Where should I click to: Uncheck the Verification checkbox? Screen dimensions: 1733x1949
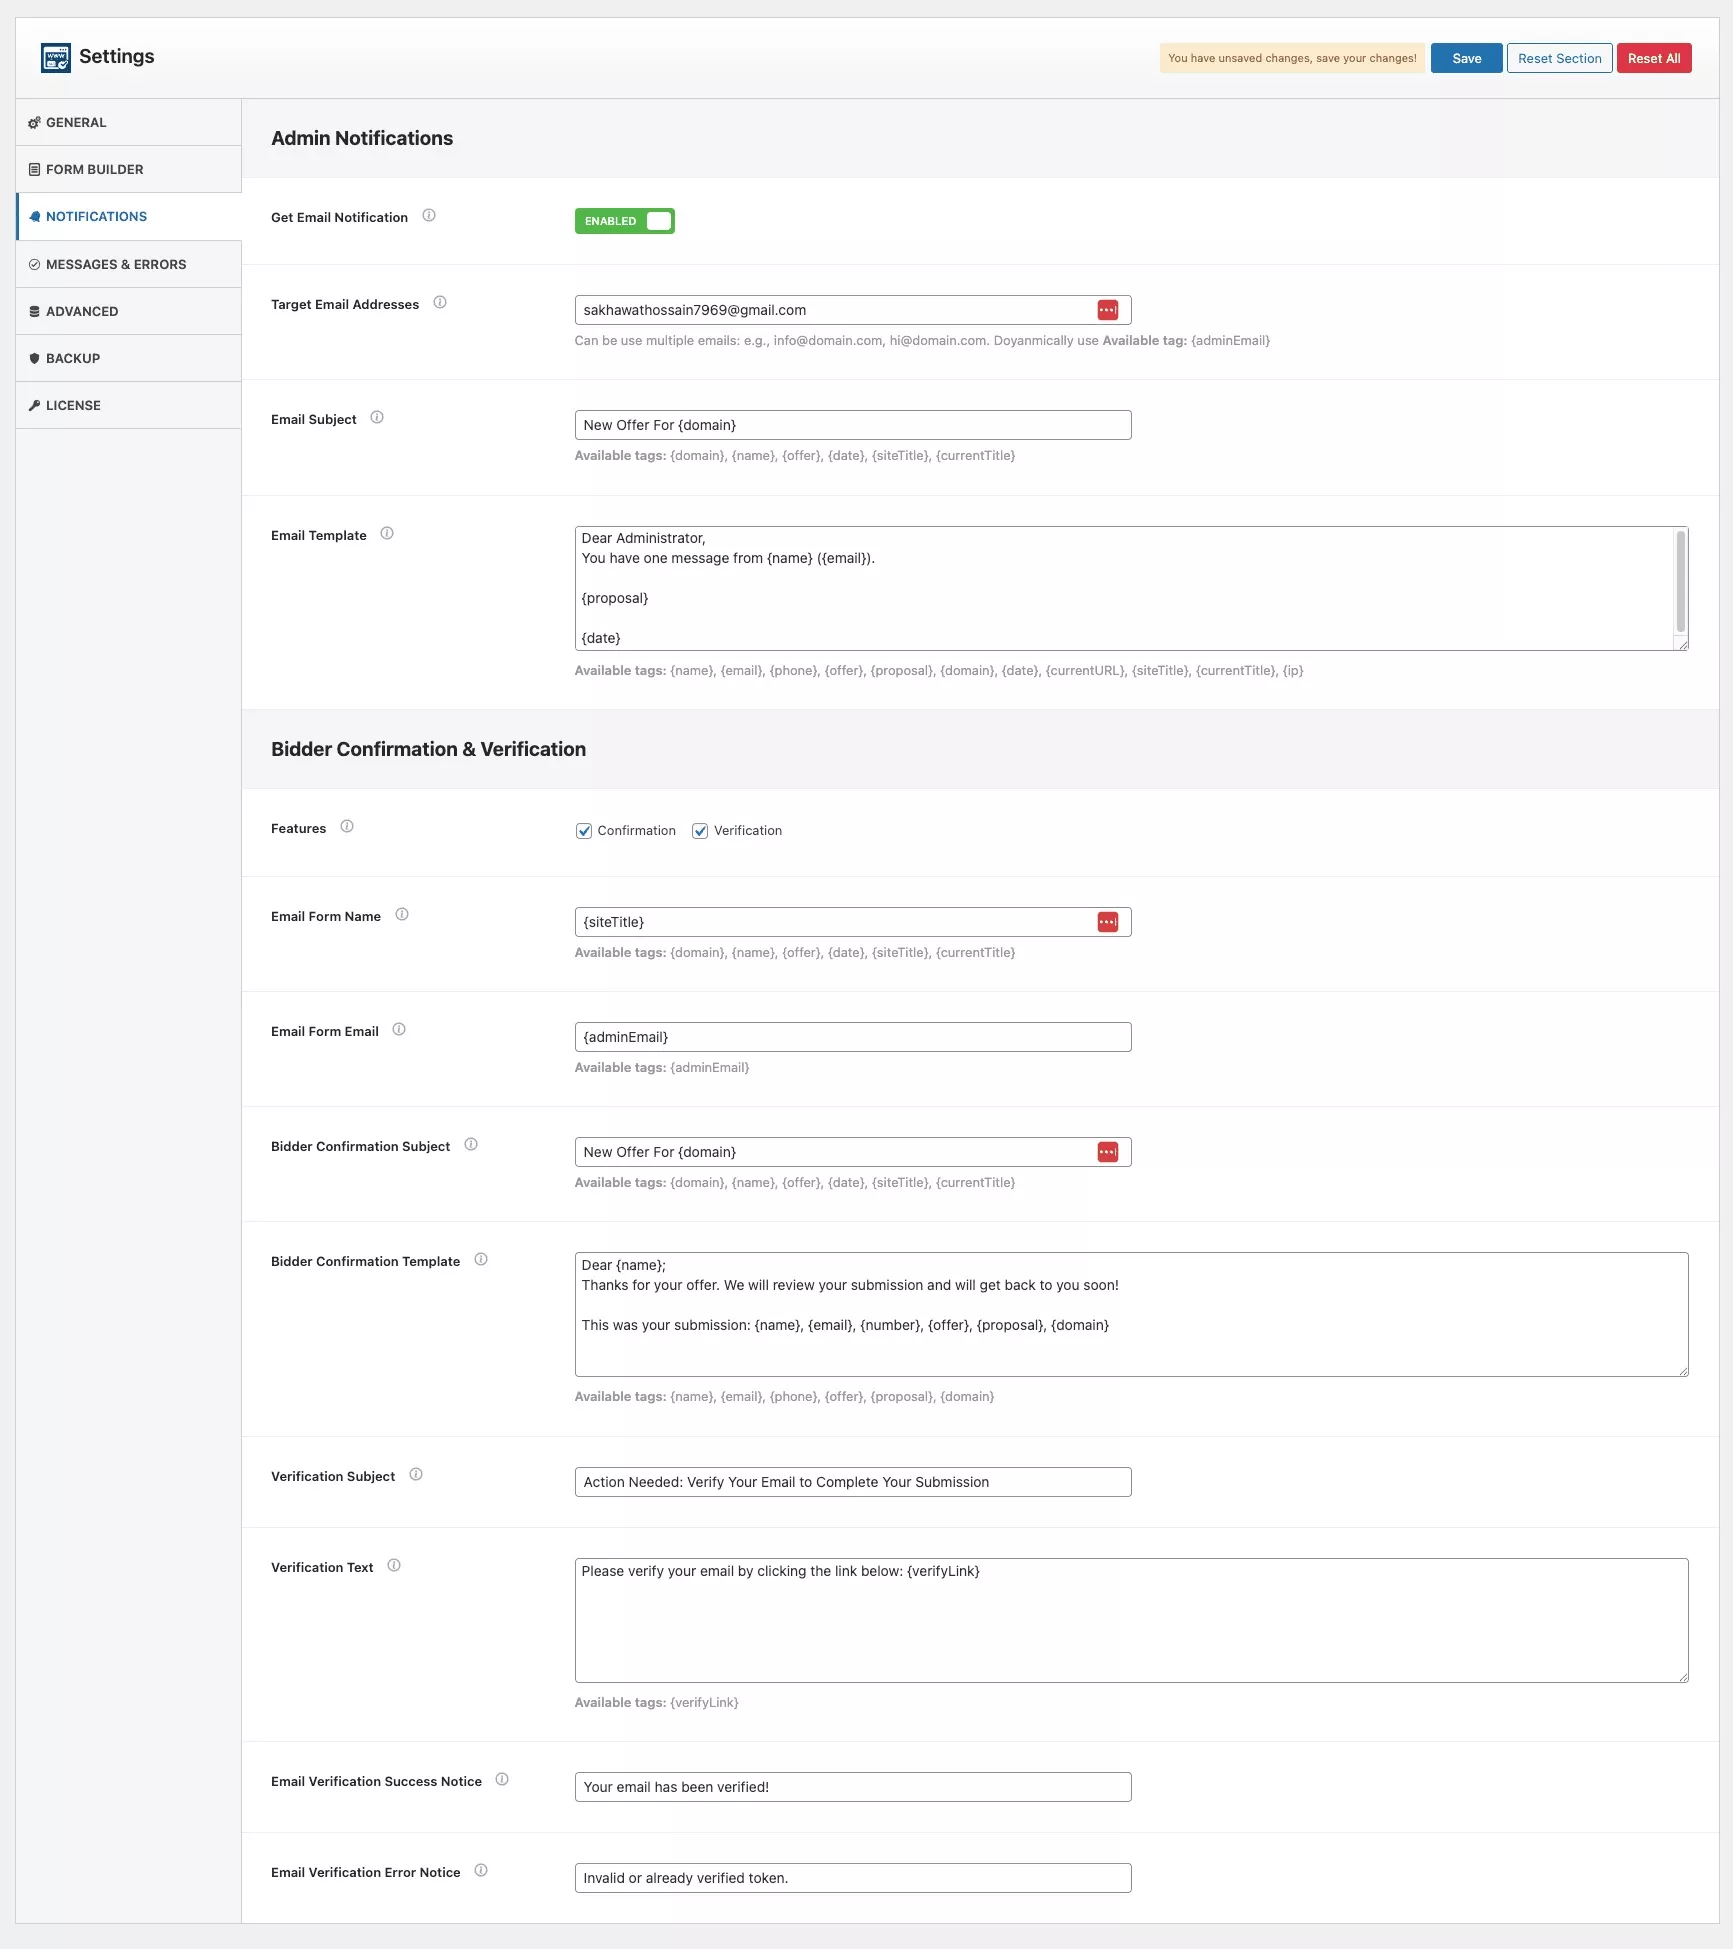click(x=700, y=831)
